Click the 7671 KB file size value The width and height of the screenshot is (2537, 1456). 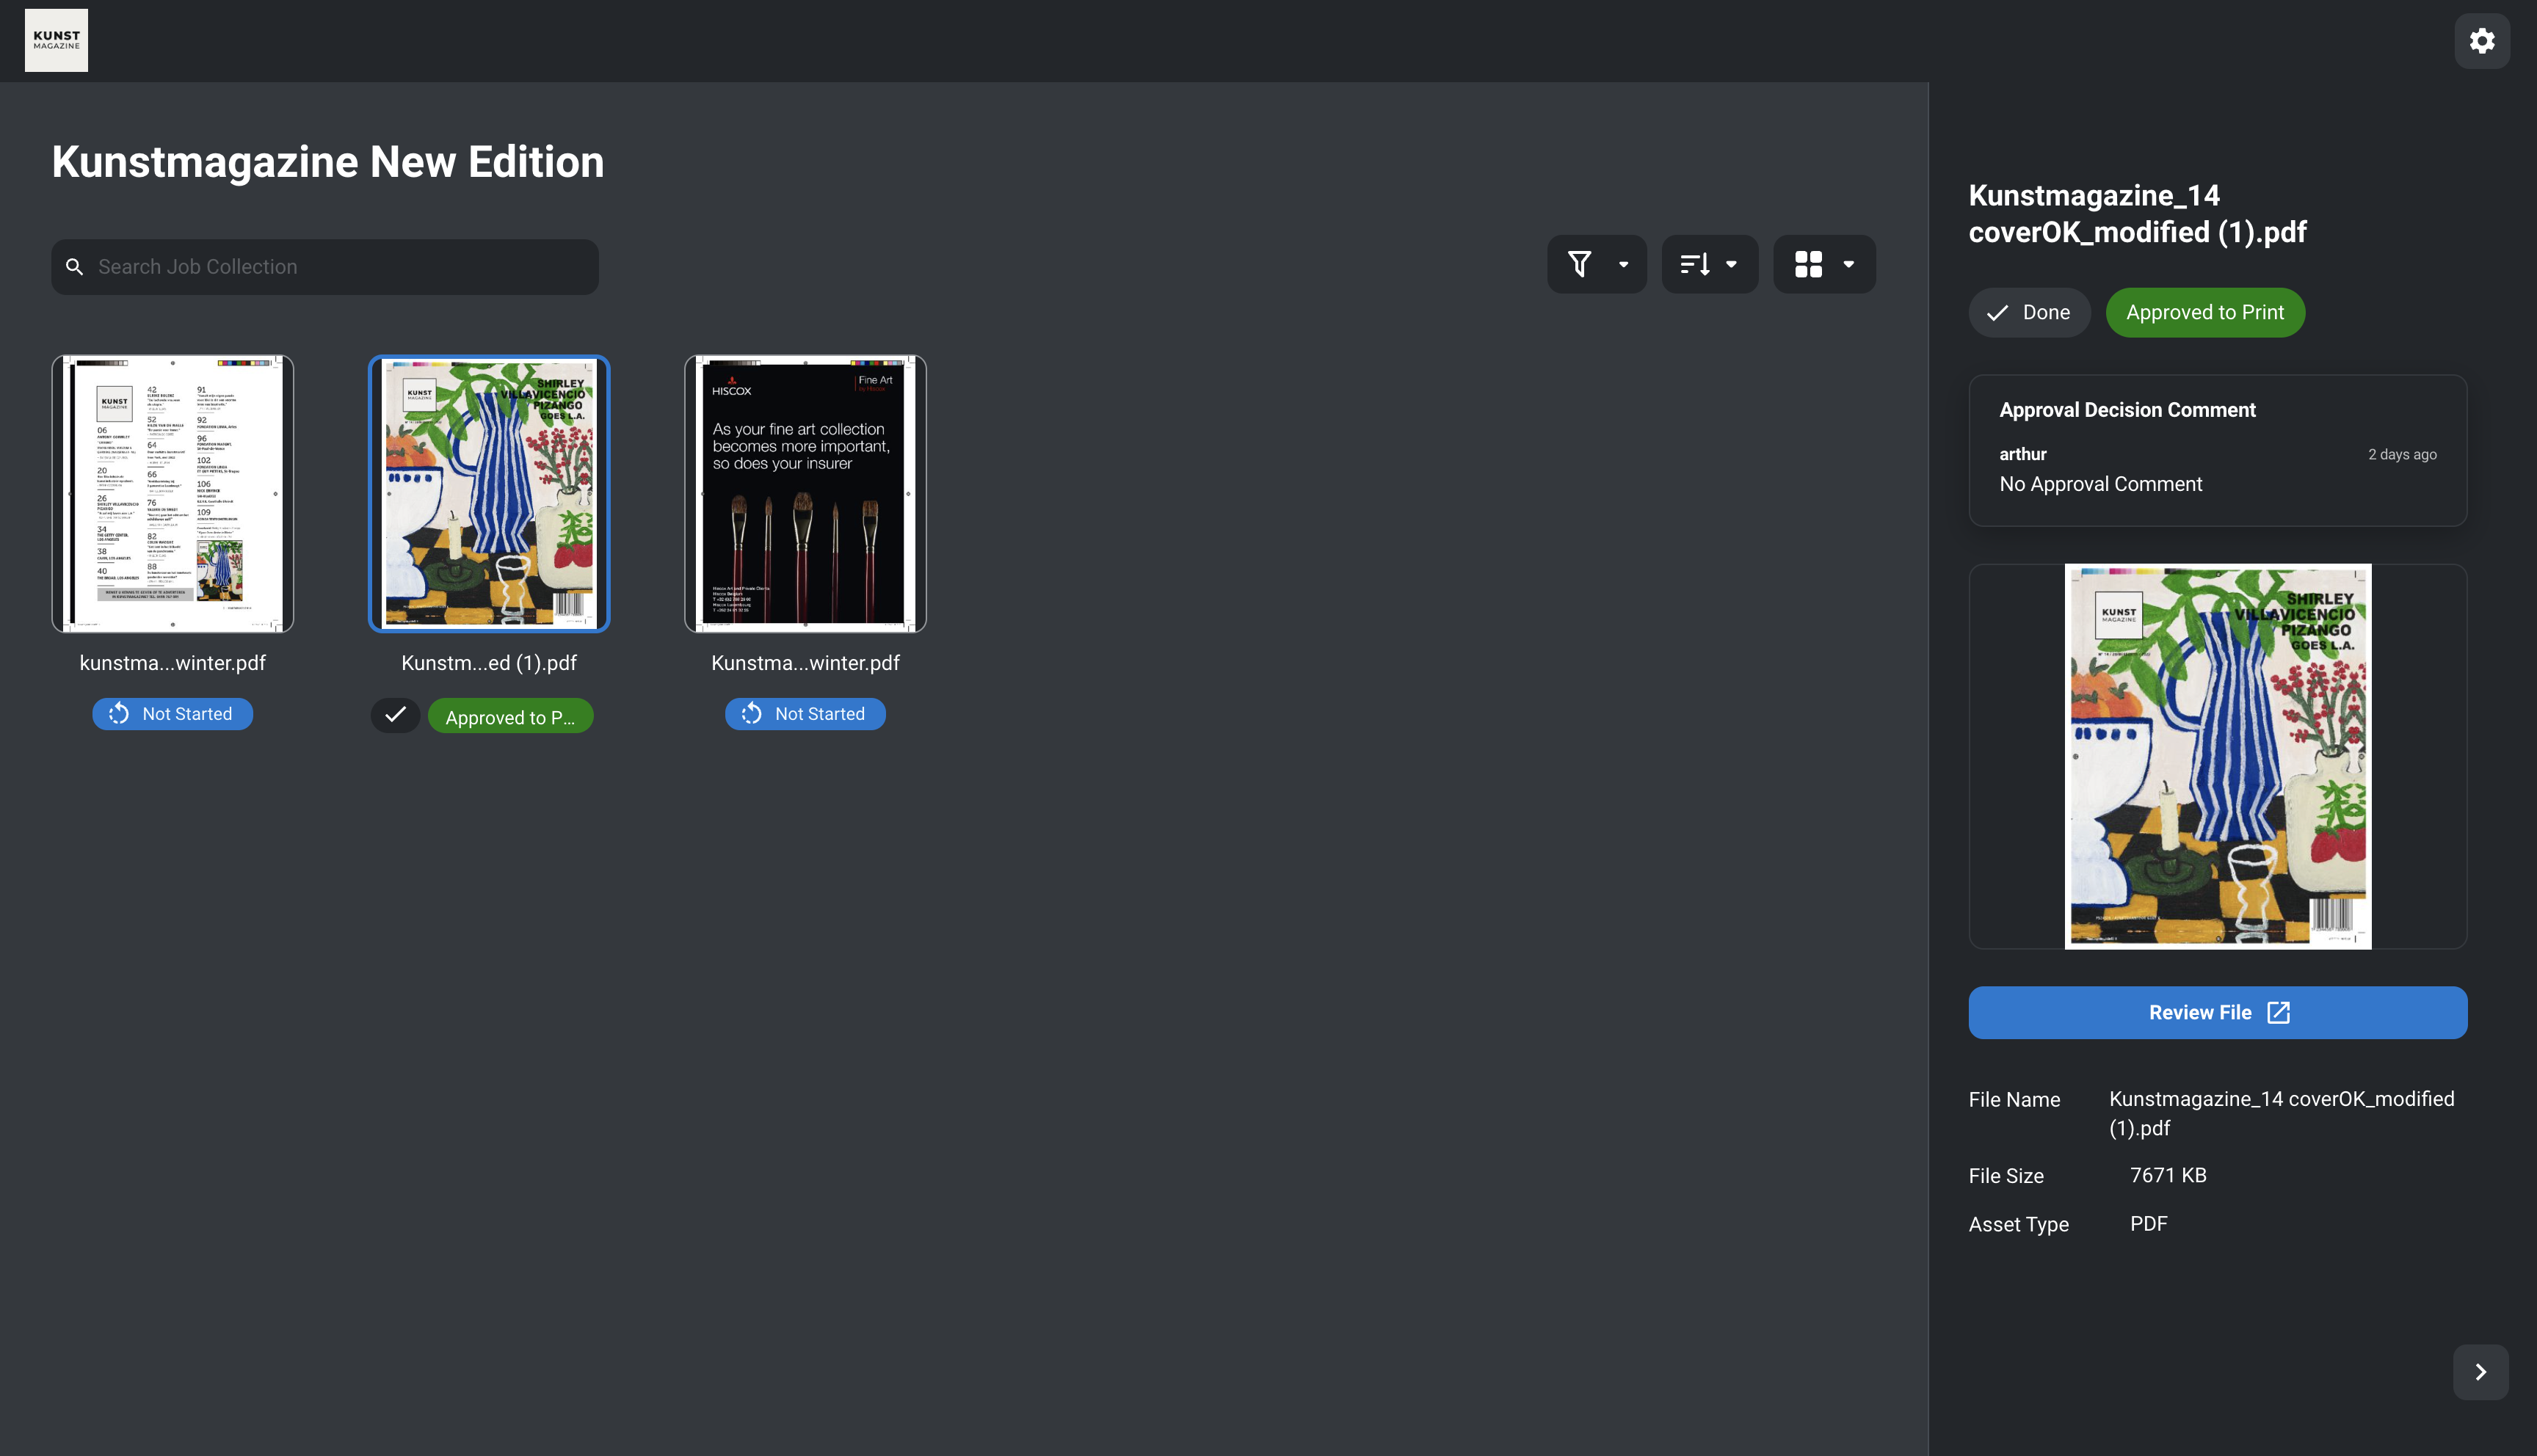(2168, 1176)
